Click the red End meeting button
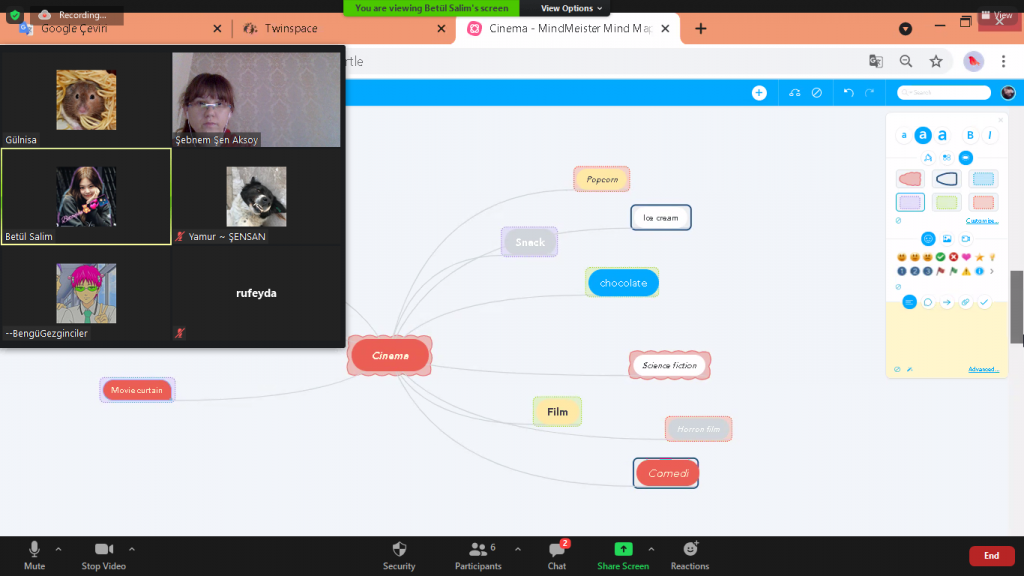 (991, 556)
